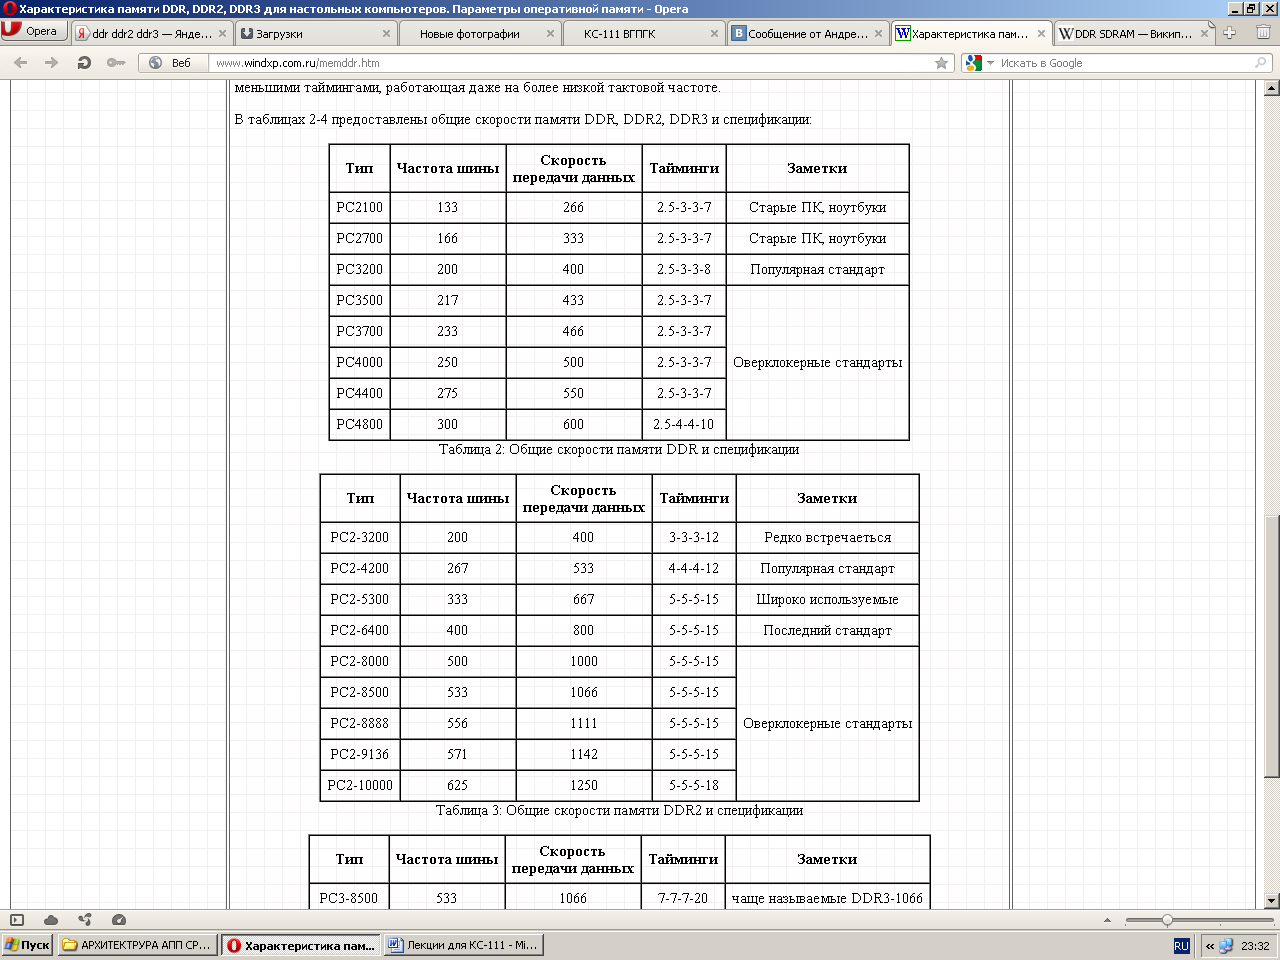Open Opera Link cloud icon
Screen dimensions: 1280x960
pos(51,919)
